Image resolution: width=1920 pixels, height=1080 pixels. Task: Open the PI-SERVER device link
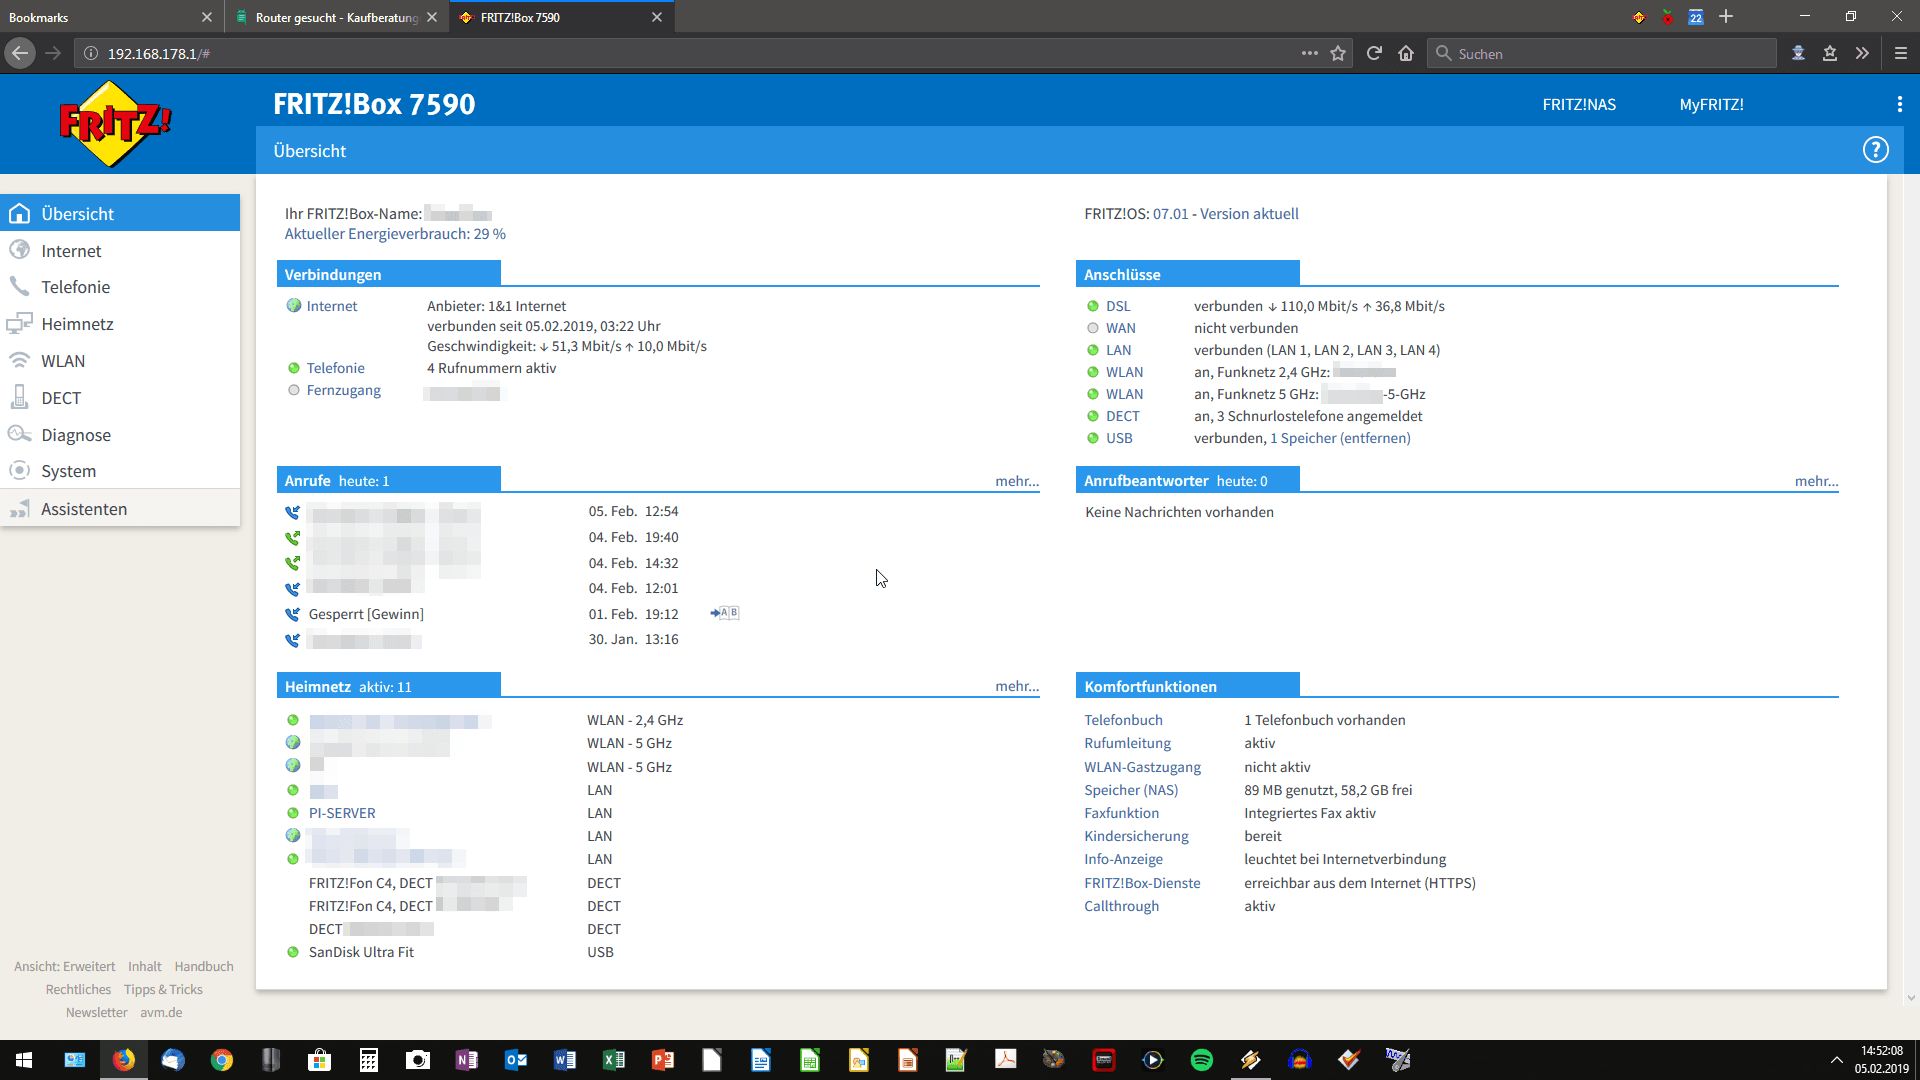coord(342,813)
